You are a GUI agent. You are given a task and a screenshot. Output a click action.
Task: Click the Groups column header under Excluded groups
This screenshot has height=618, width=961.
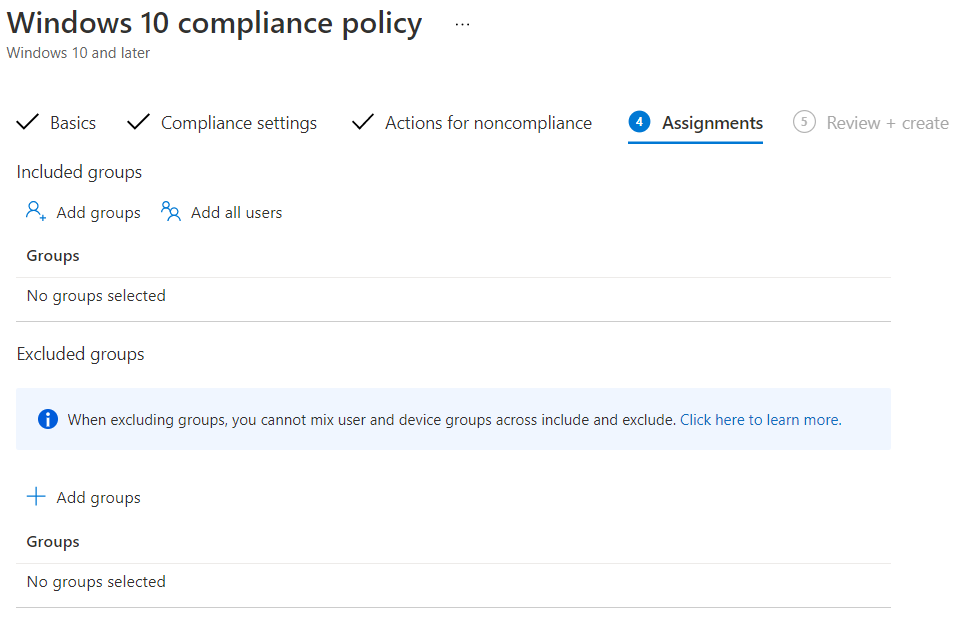52,540
